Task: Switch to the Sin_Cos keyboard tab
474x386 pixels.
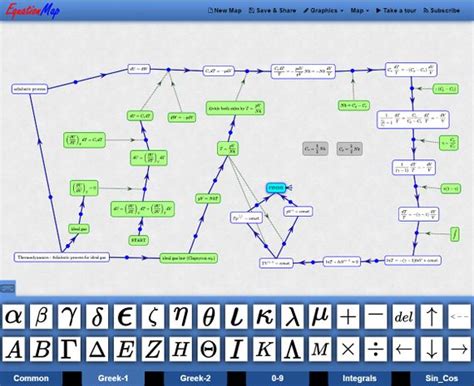Action: pyautogui.click(x=442, y=378)
